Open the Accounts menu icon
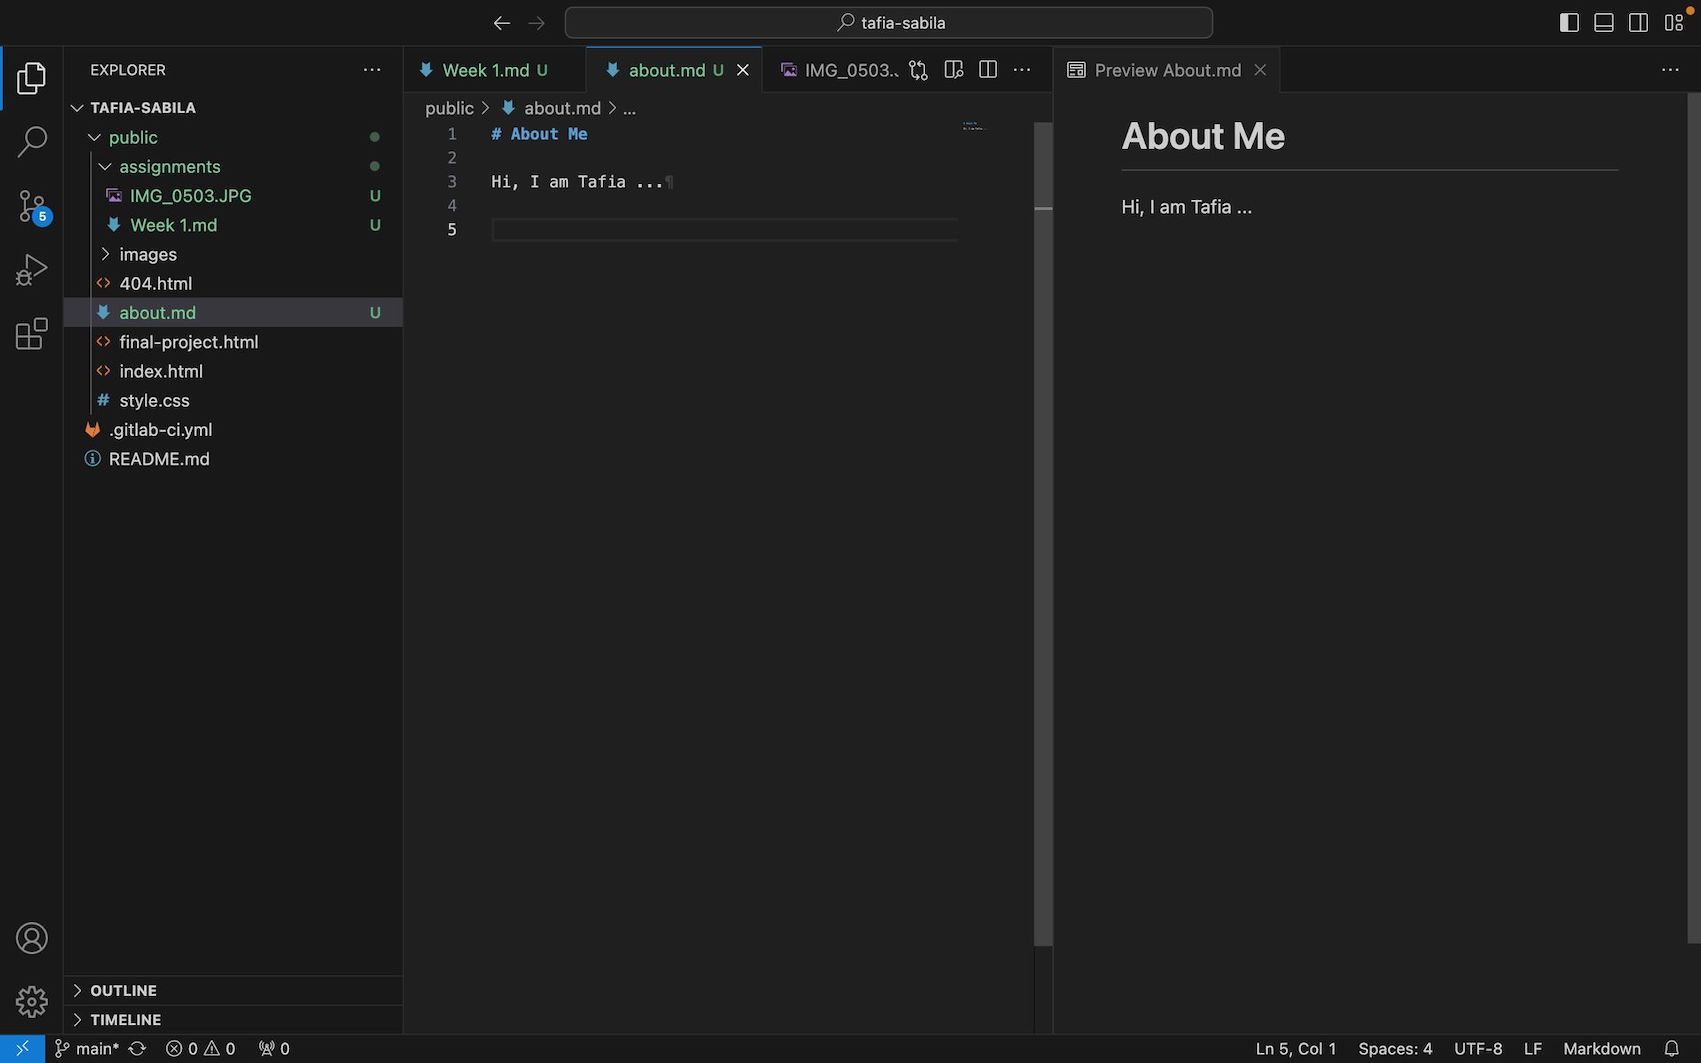The height and width of the screenshot is (1063, 1701). coord(31,938)
